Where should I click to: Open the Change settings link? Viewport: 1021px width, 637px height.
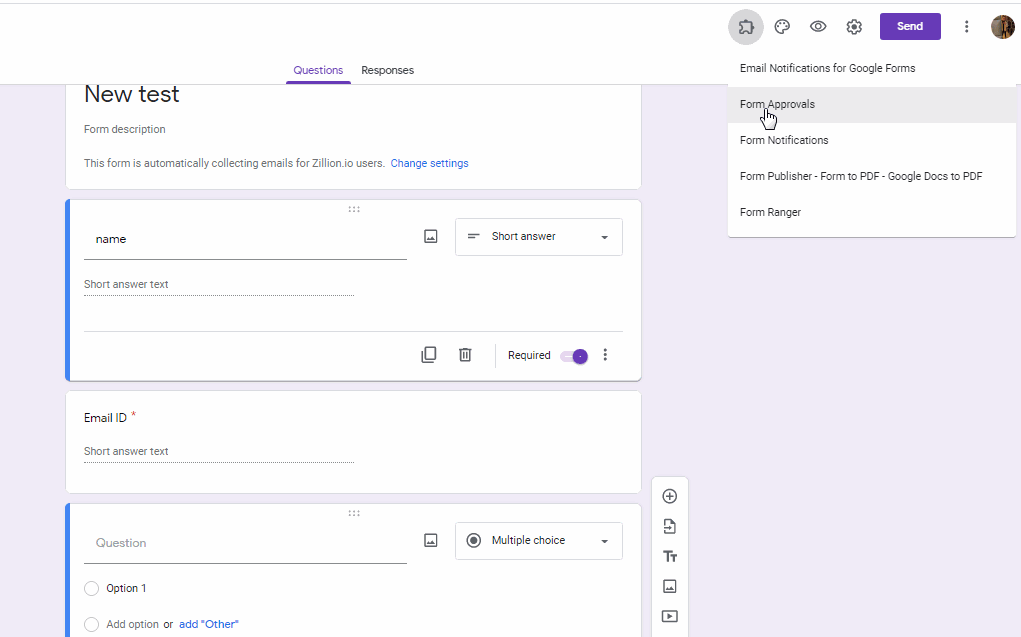429,163
